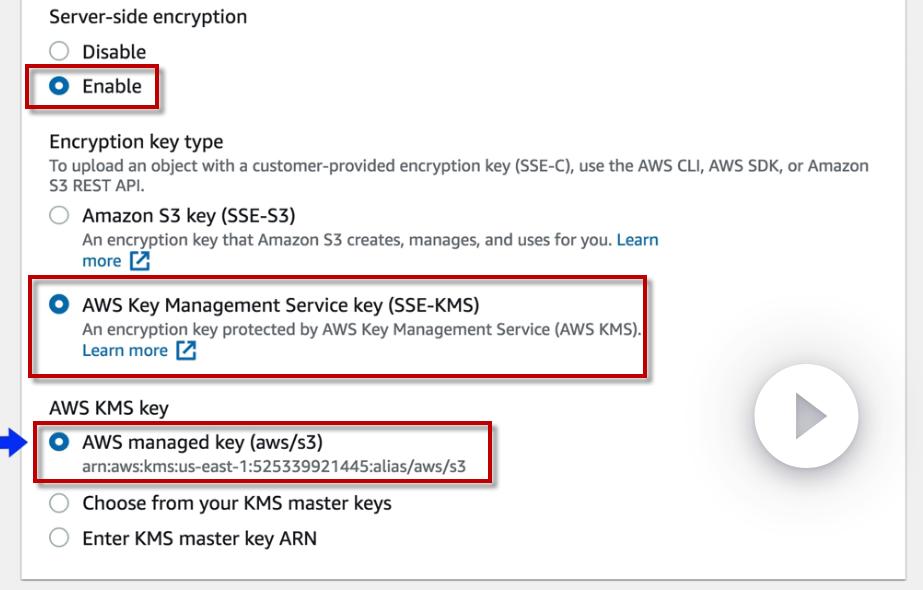Click description text 'protected by AWS Key Management Service'
Viewport: 923px width, 590px height.
360,329
